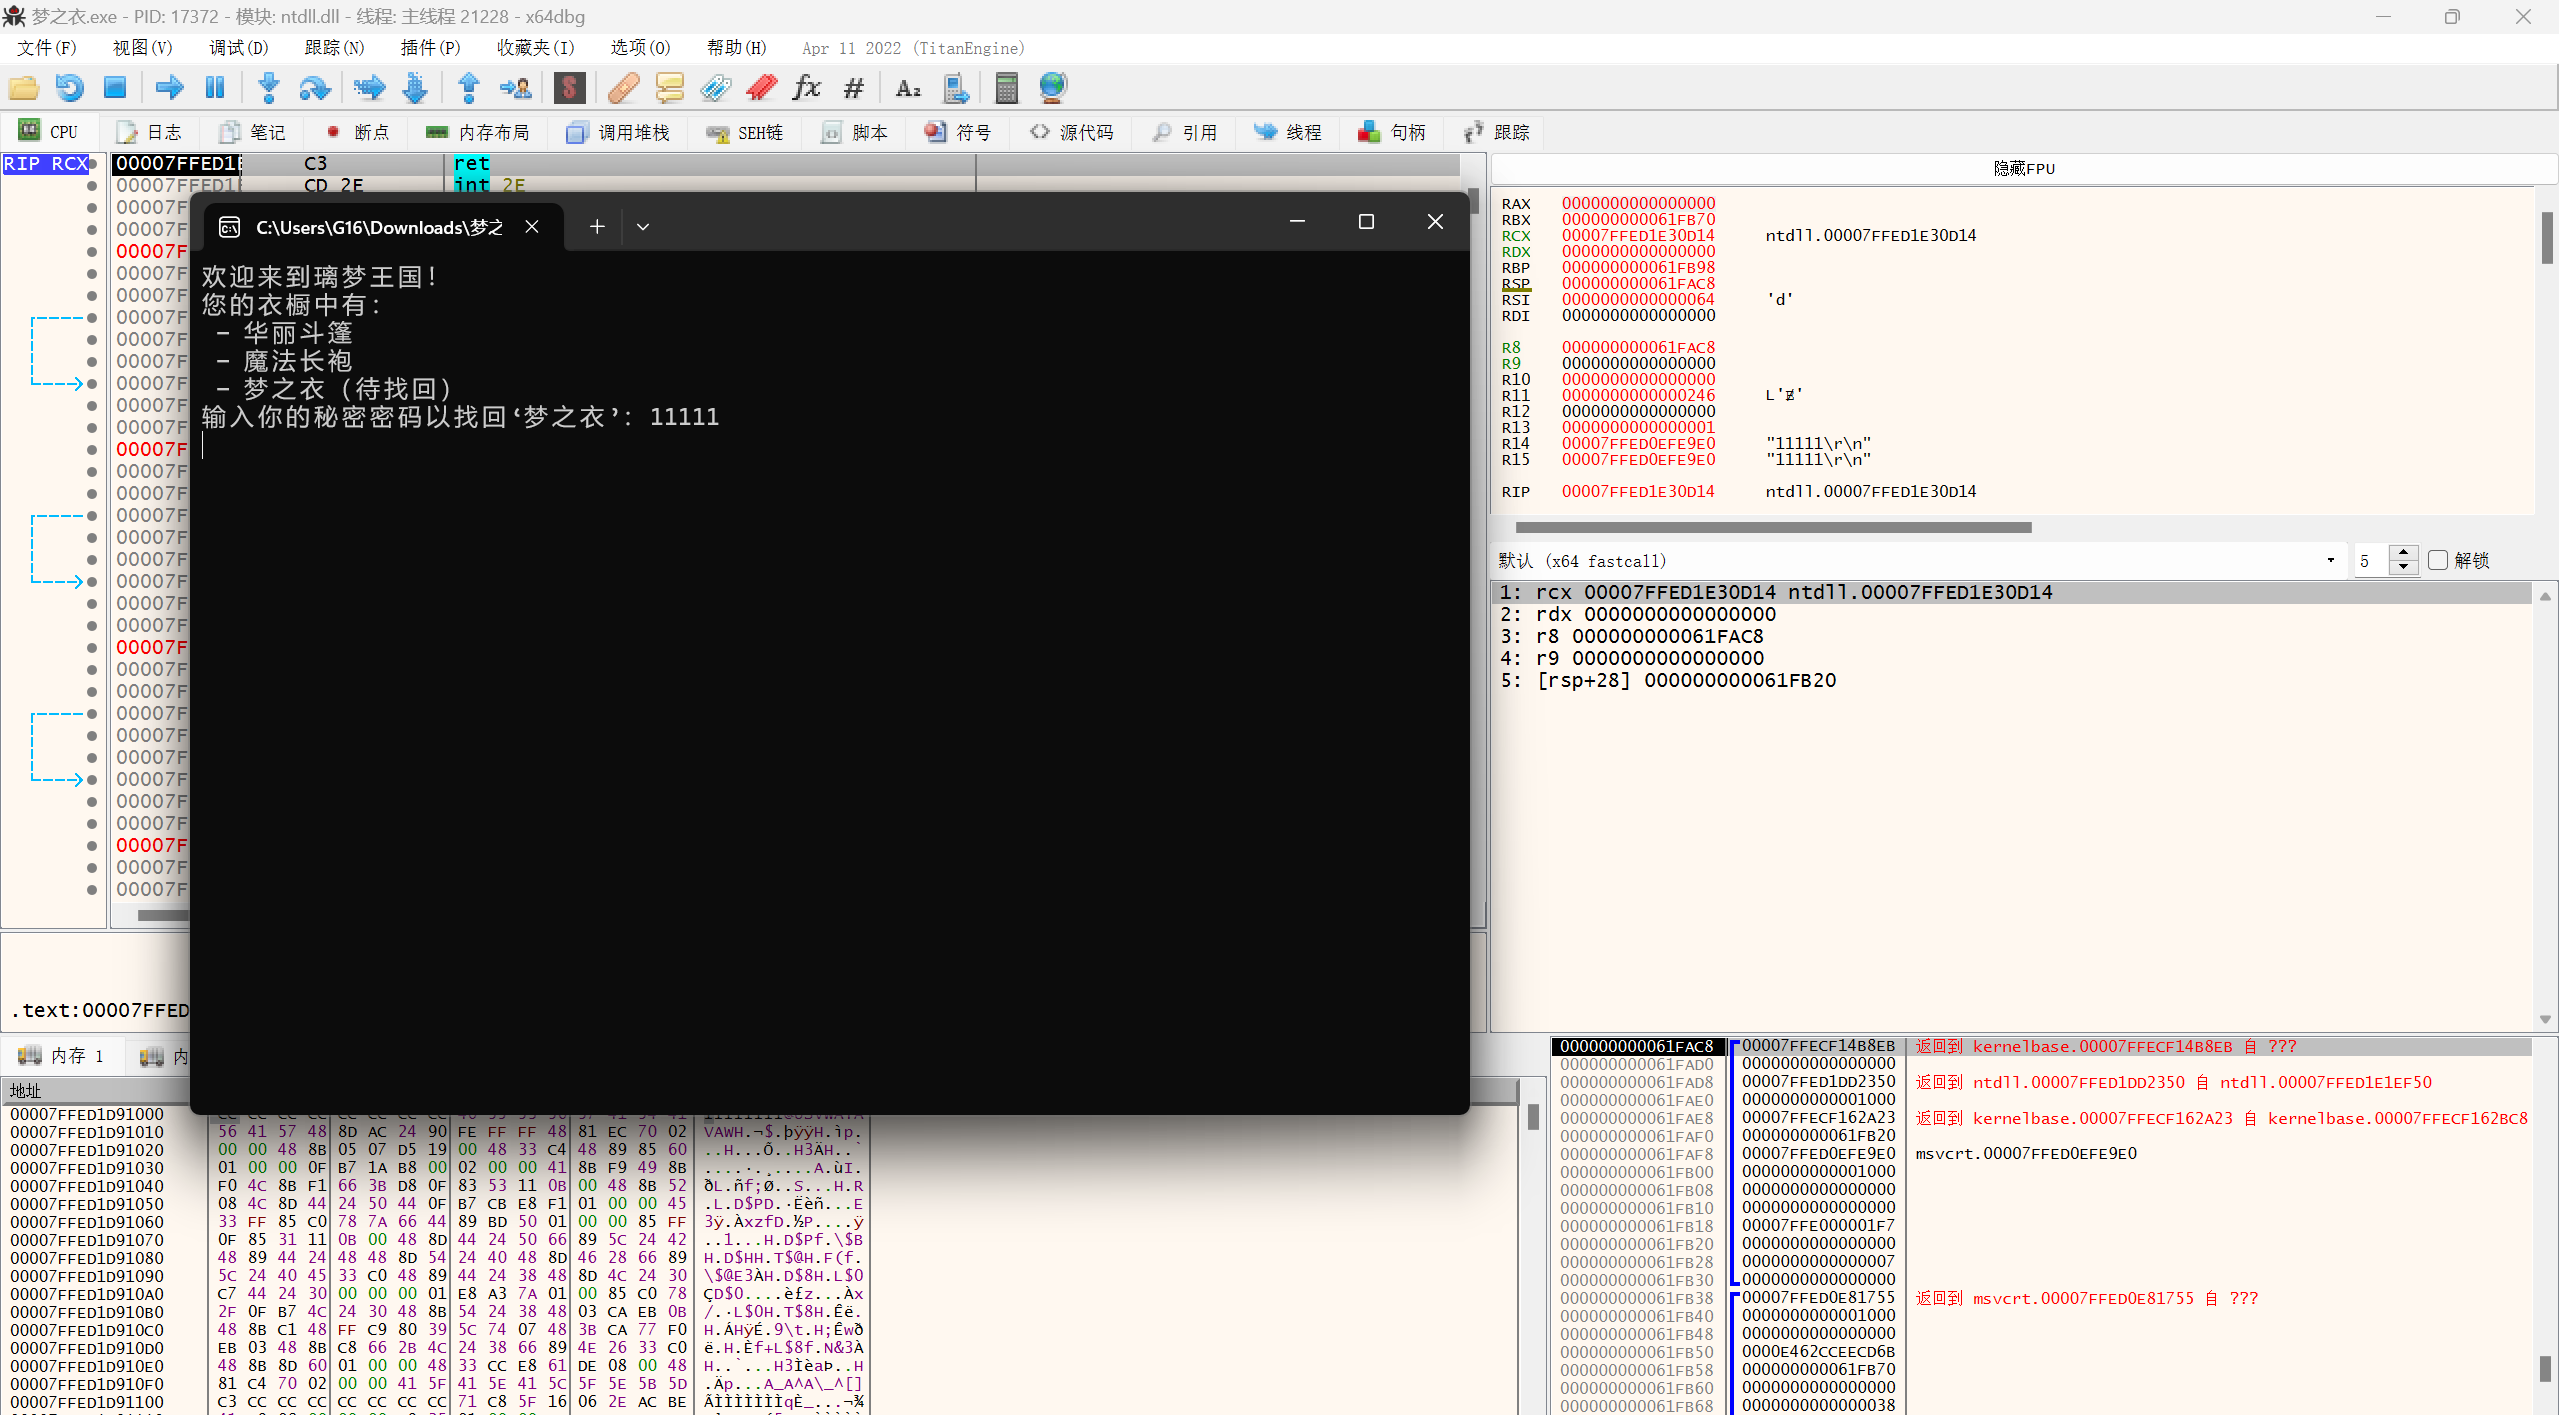Click the 隐藏FPU button
The width and height of the screenshot is (2559, 1415).
(2023, 168)
